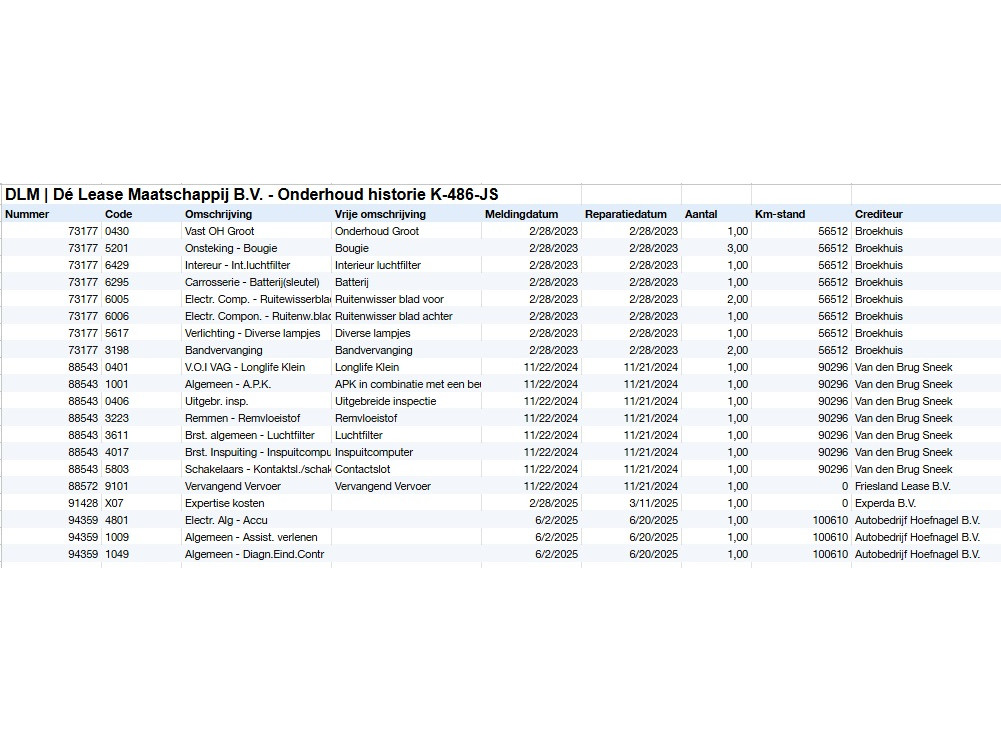Click the code cell 'X07'

[114, 503]
